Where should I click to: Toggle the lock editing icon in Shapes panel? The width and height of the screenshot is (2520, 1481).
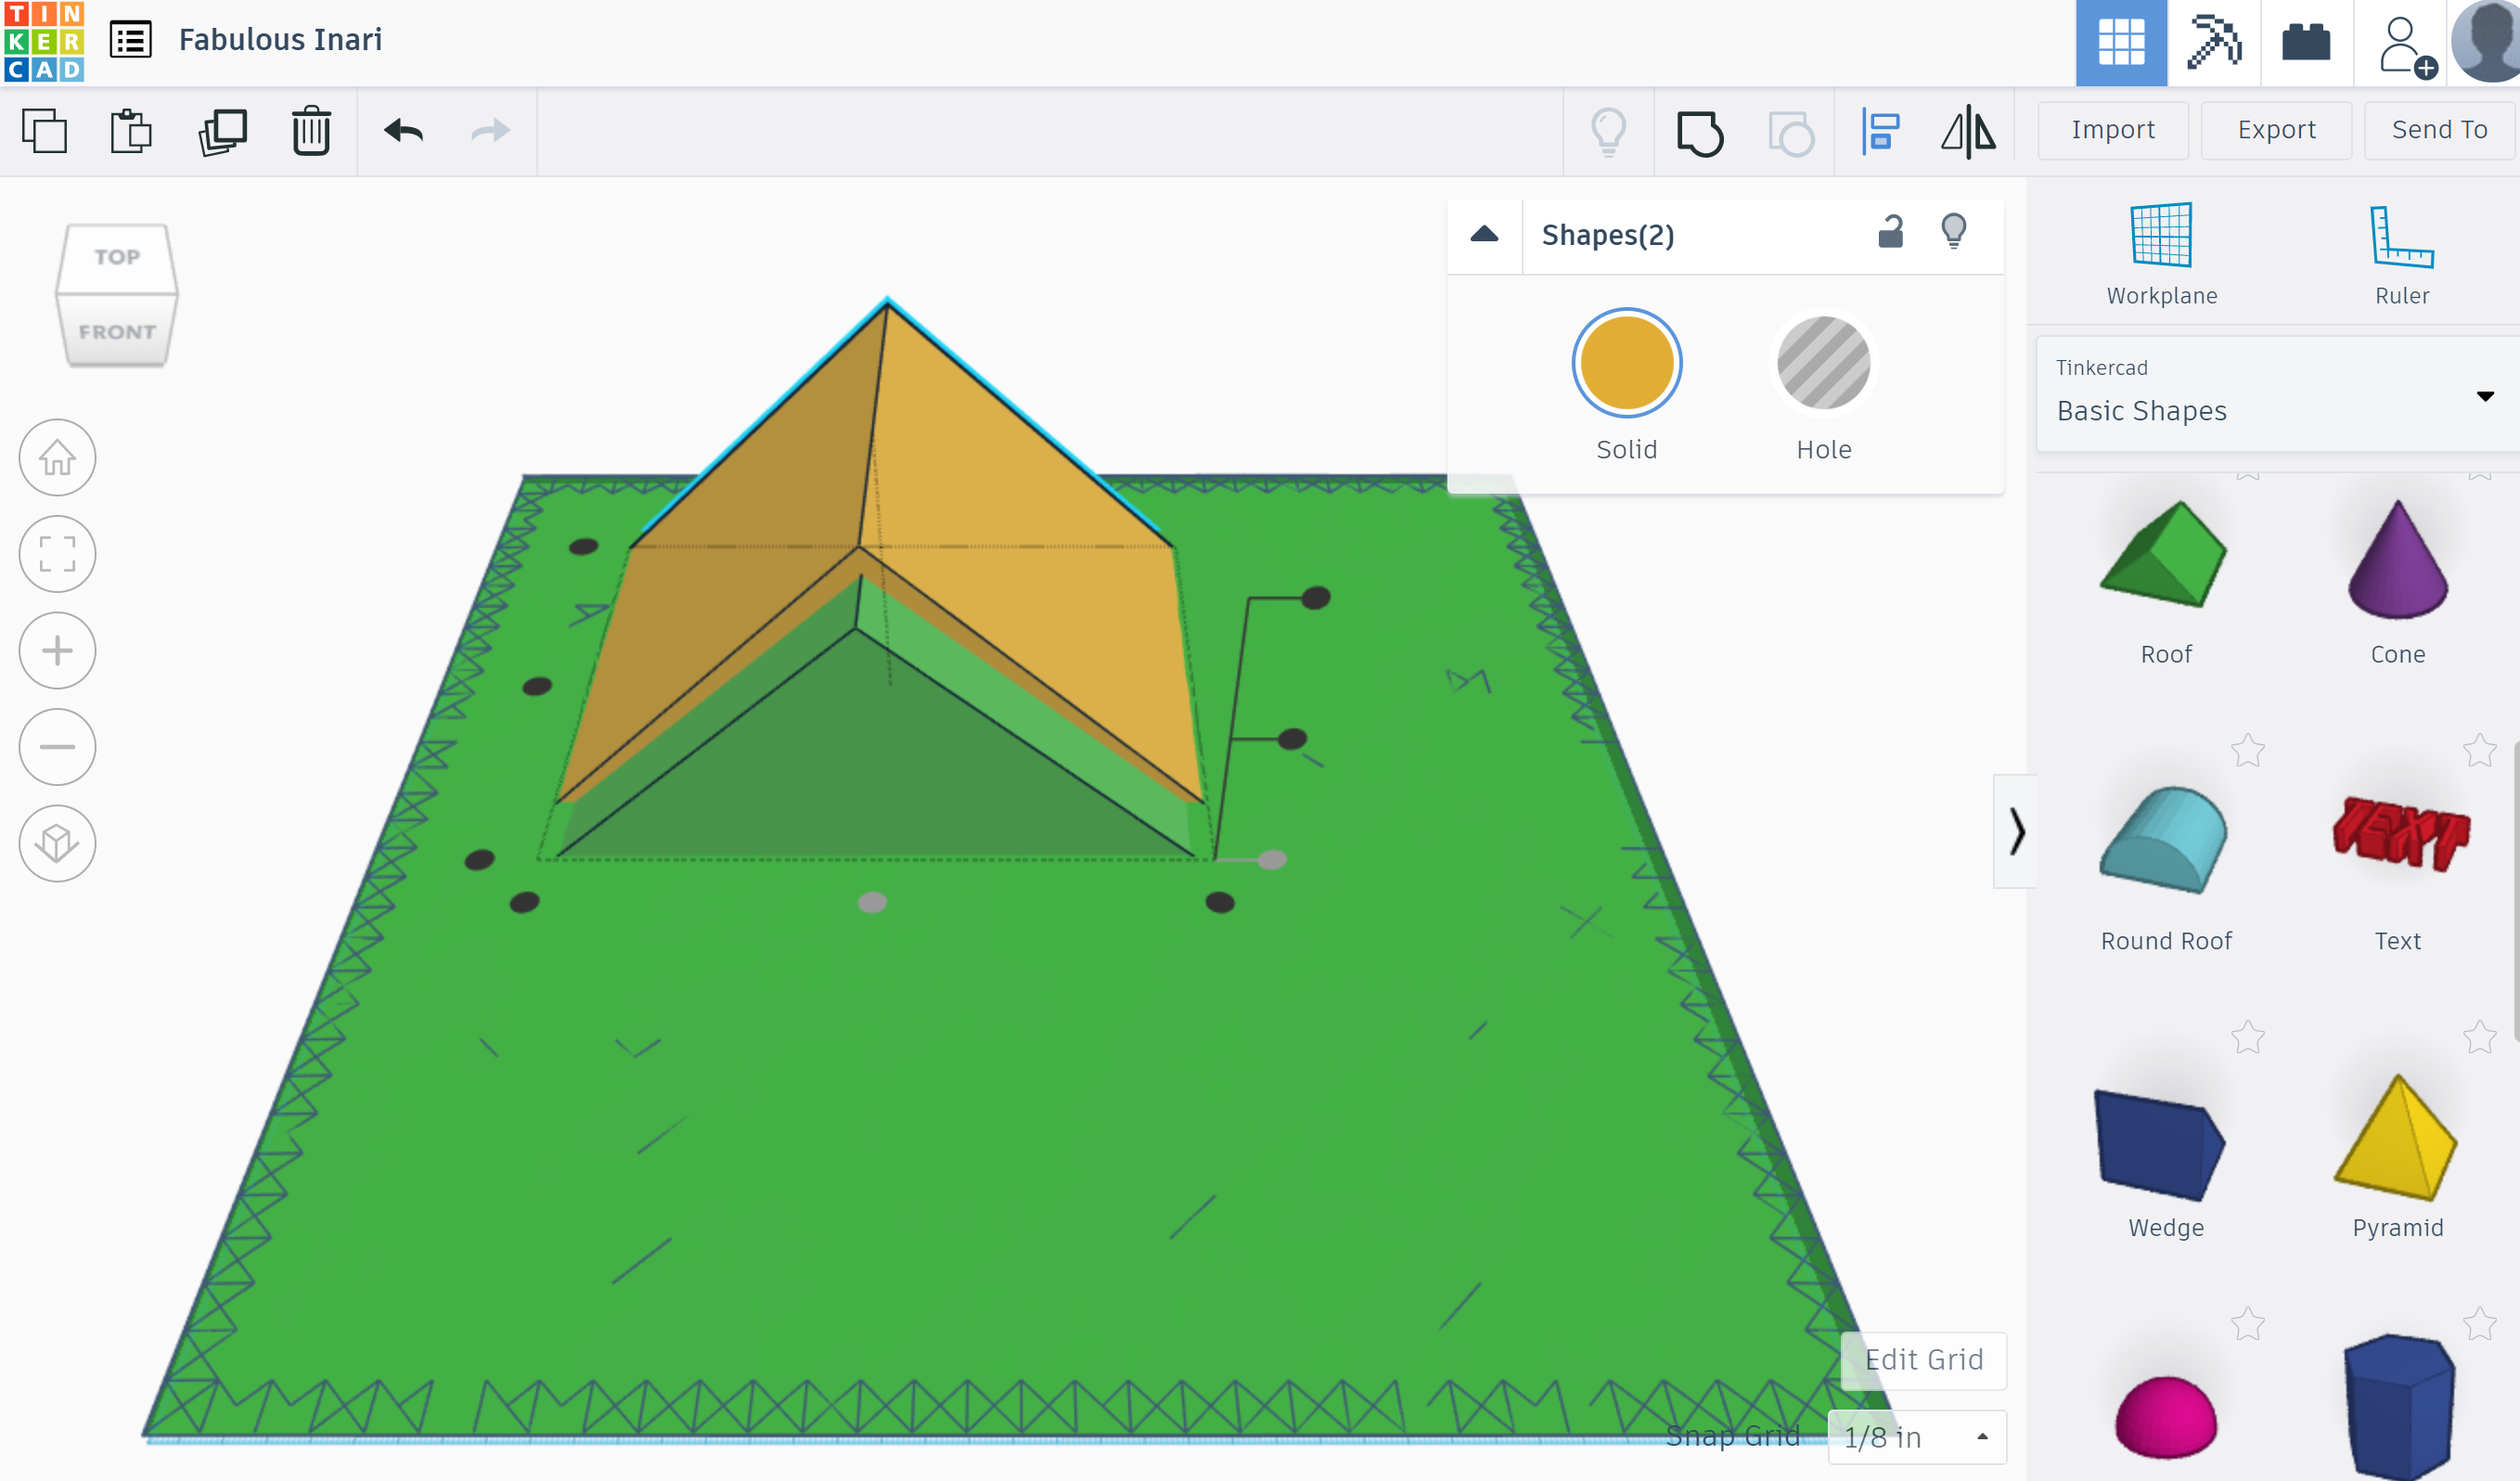point(1890,232)
